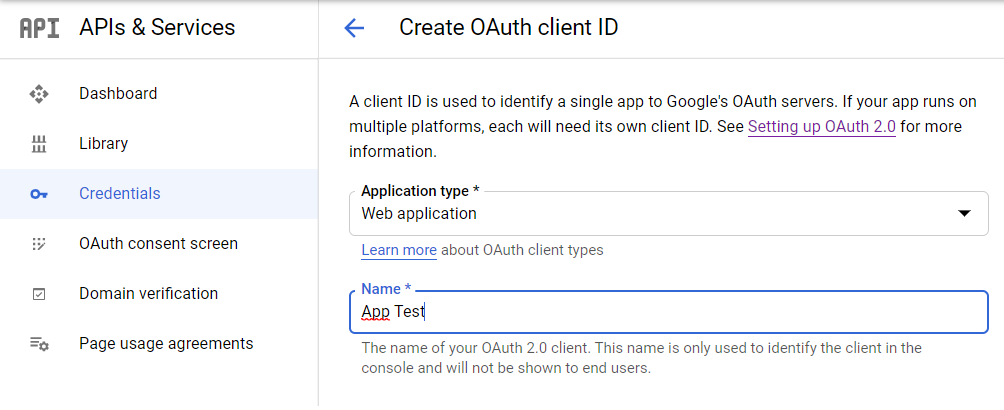Select Credentials in the sidebar
The width and height of the screenshot is (1004, 410).
120,194
